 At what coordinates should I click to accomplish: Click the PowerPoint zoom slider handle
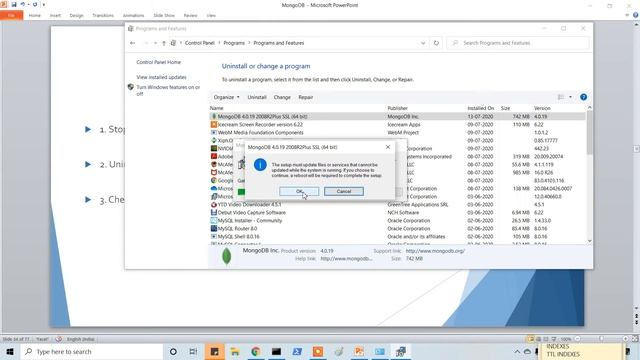(x=601, y=339)
